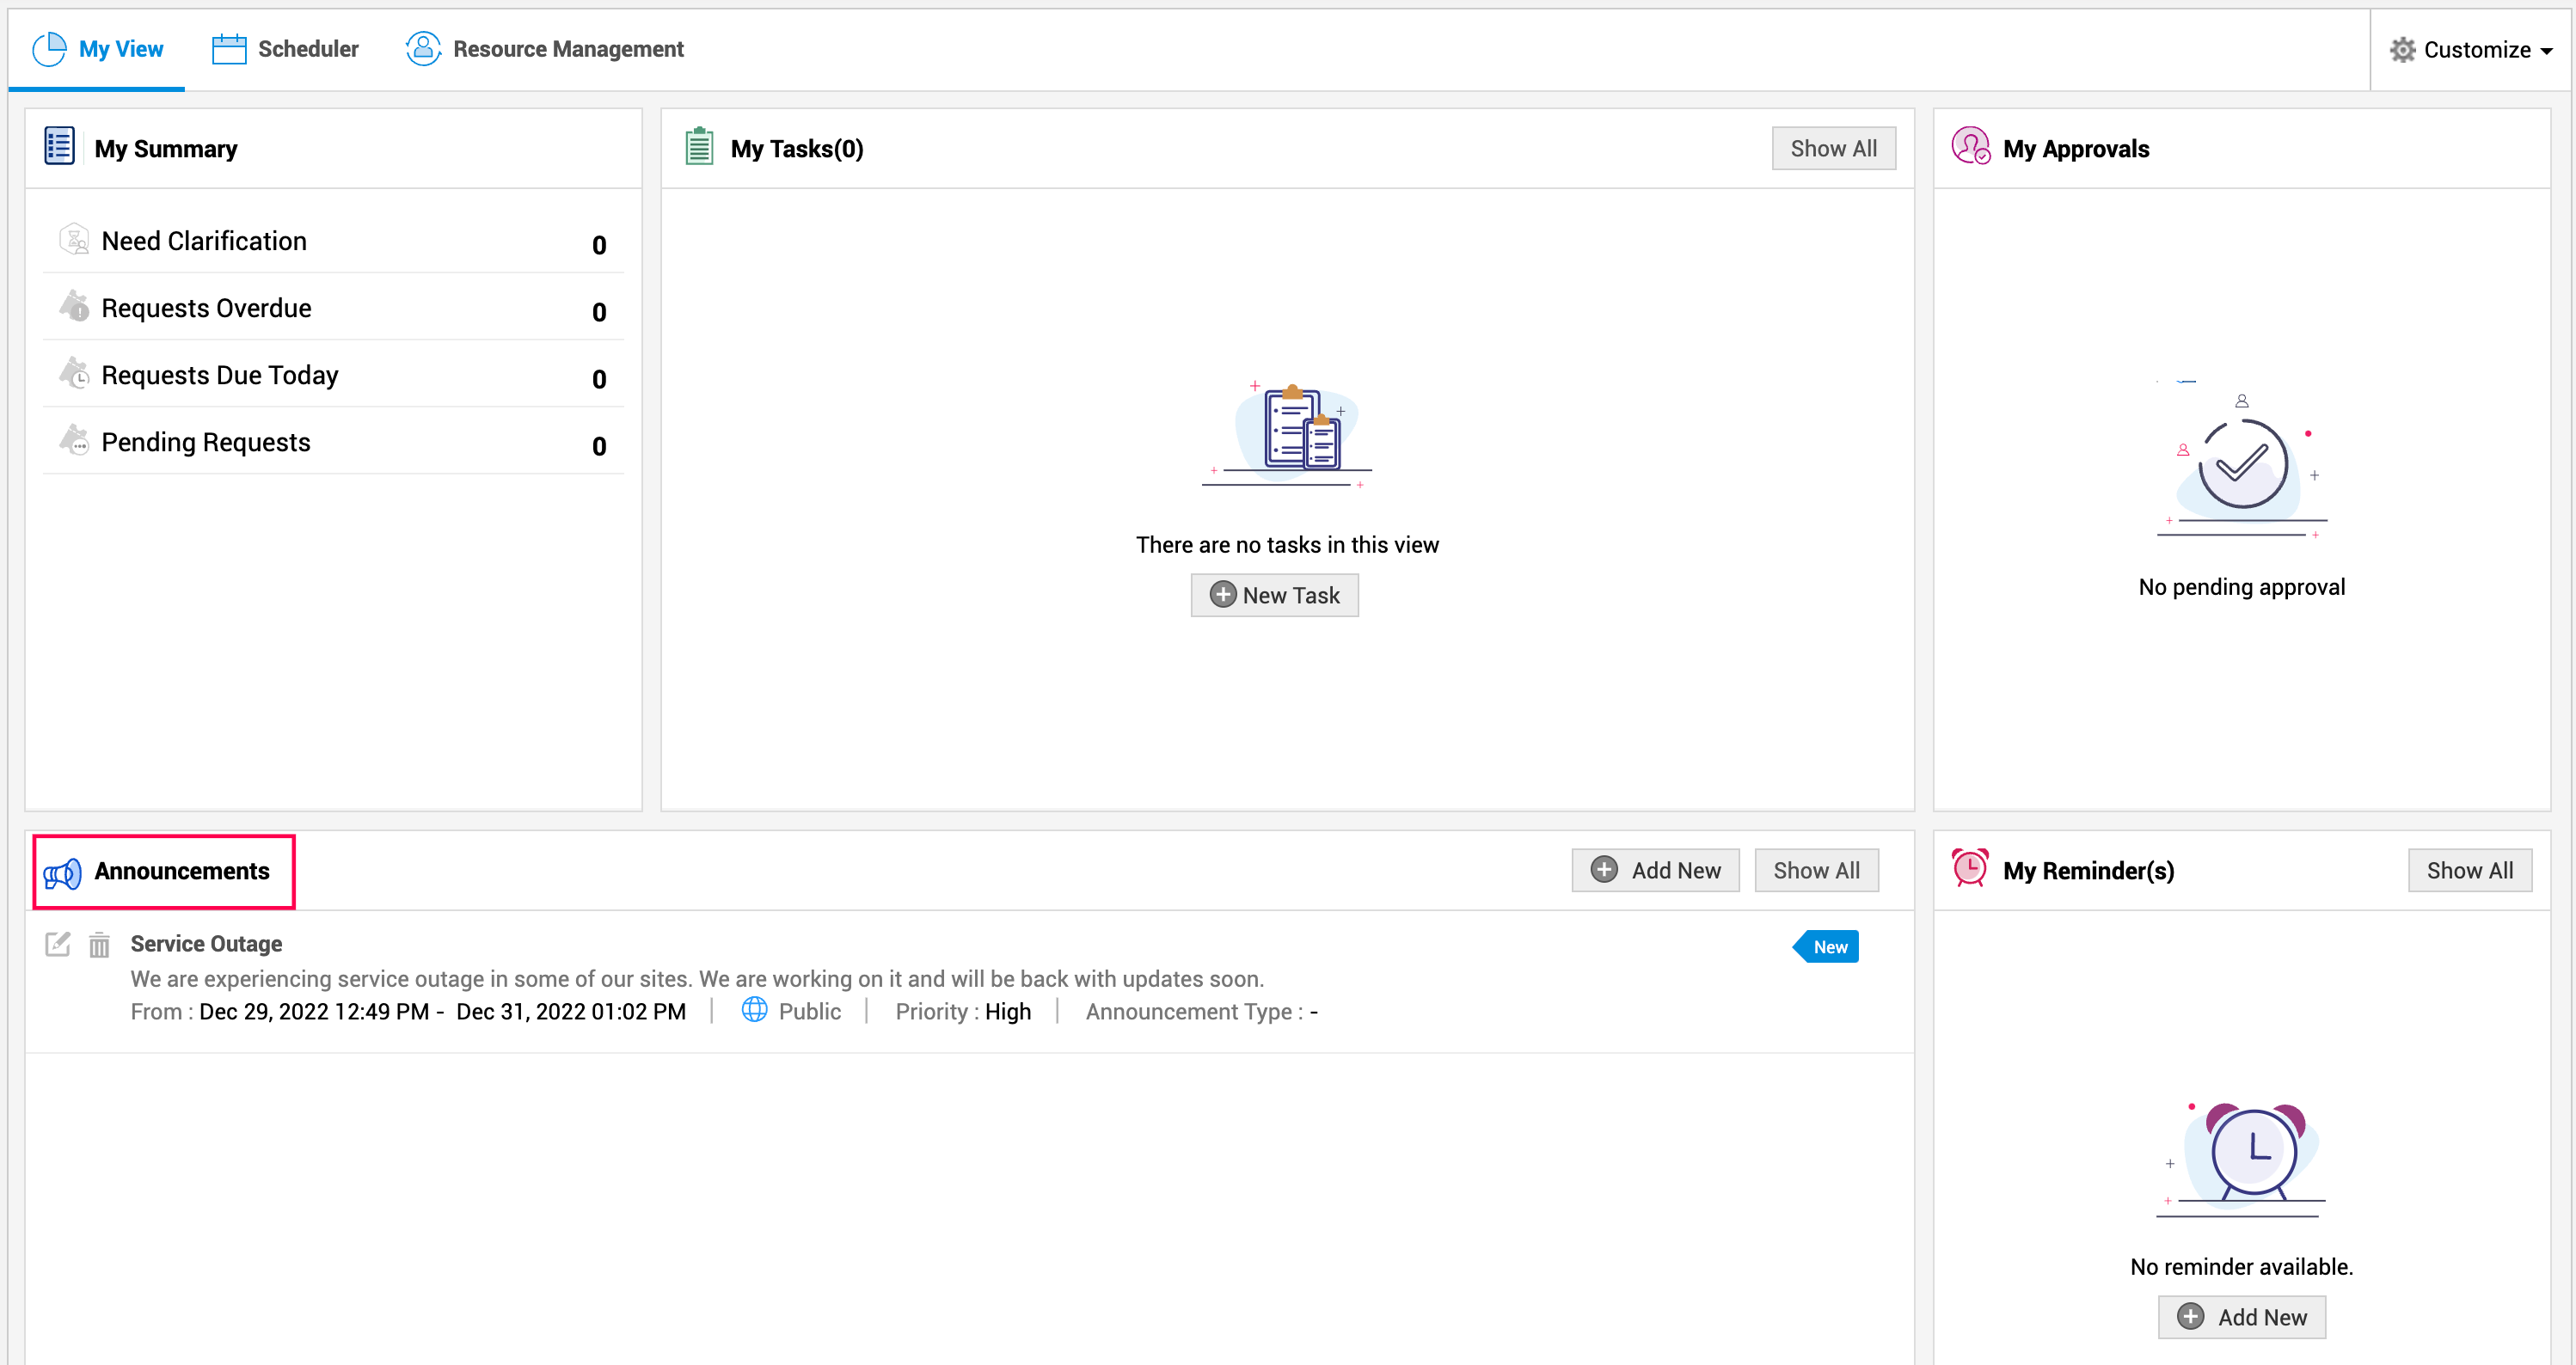Image resolution: width=2576 pixels, height=1365 pixels.
Task: Click the My Tasks clipboard icon
Action: click(x=699, y=147)
